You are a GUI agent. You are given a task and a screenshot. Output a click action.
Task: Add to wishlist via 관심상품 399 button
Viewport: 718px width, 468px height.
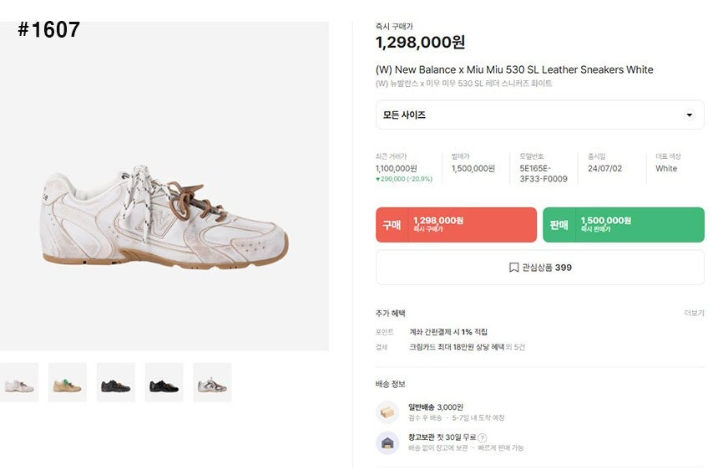(540, 267)
